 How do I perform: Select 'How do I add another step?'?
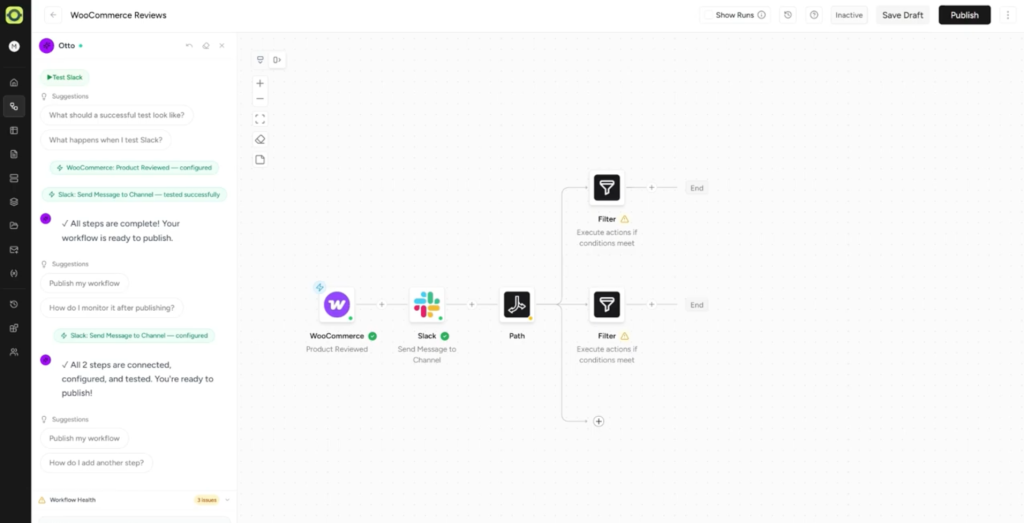(x=96, y=463)
